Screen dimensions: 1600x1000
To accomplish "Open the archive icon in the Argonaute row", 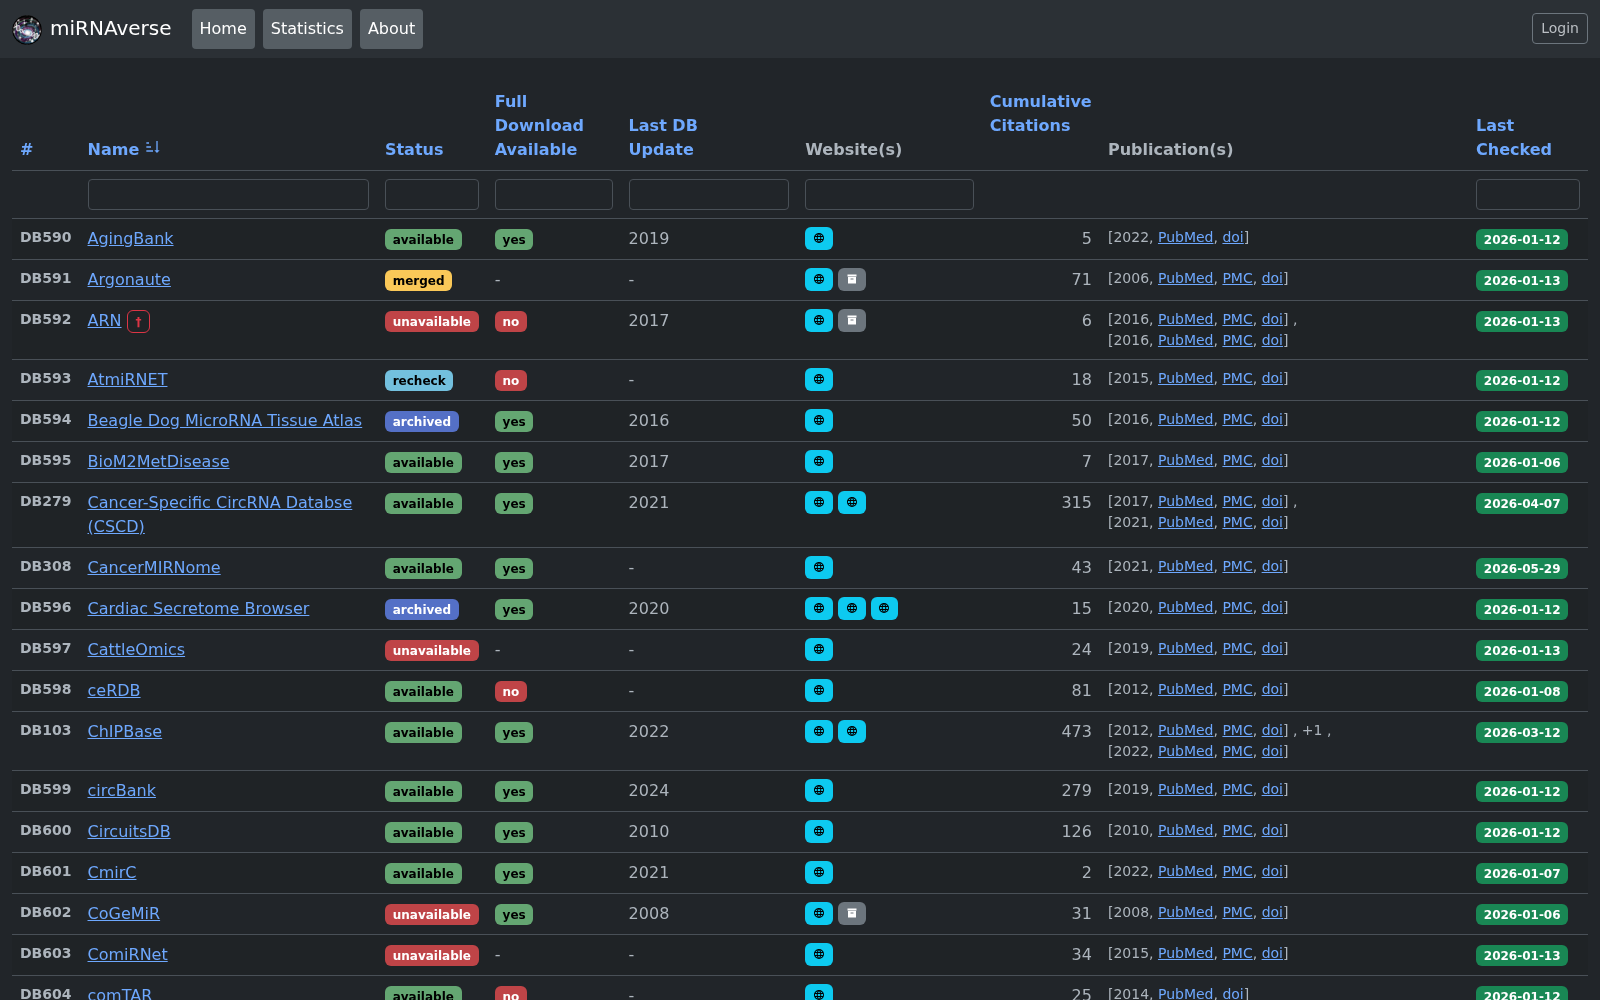I will tap(851, 279).
